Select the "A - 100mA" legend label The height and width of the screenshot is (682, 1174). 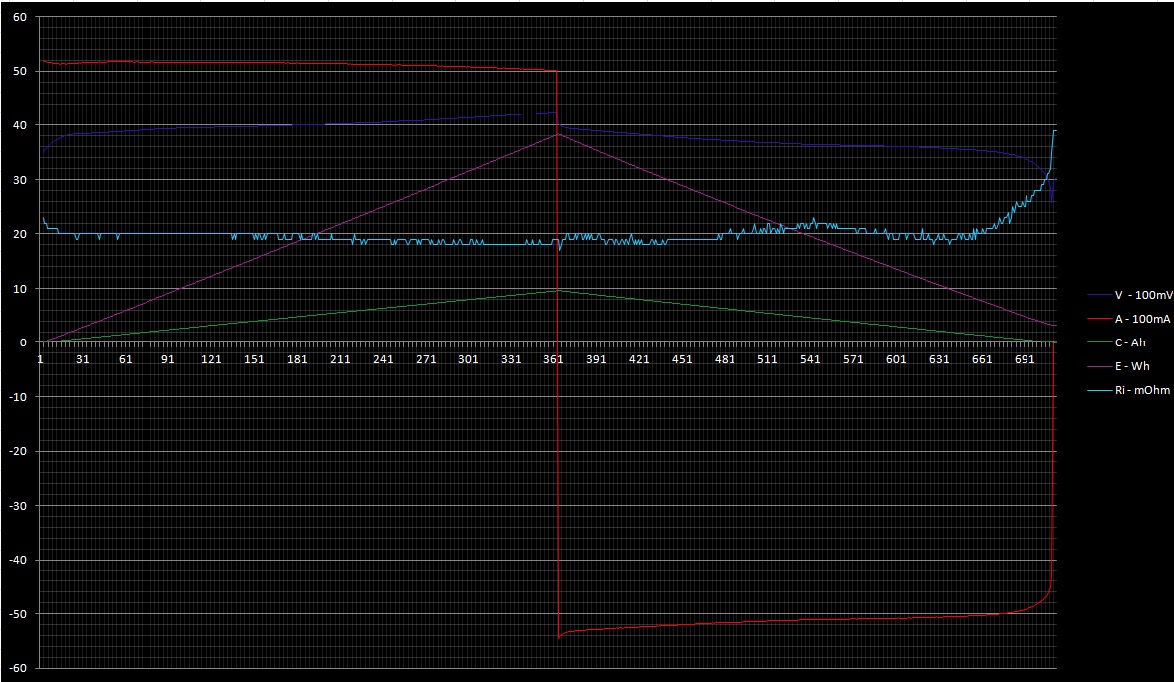click(x=1144, y=319)
